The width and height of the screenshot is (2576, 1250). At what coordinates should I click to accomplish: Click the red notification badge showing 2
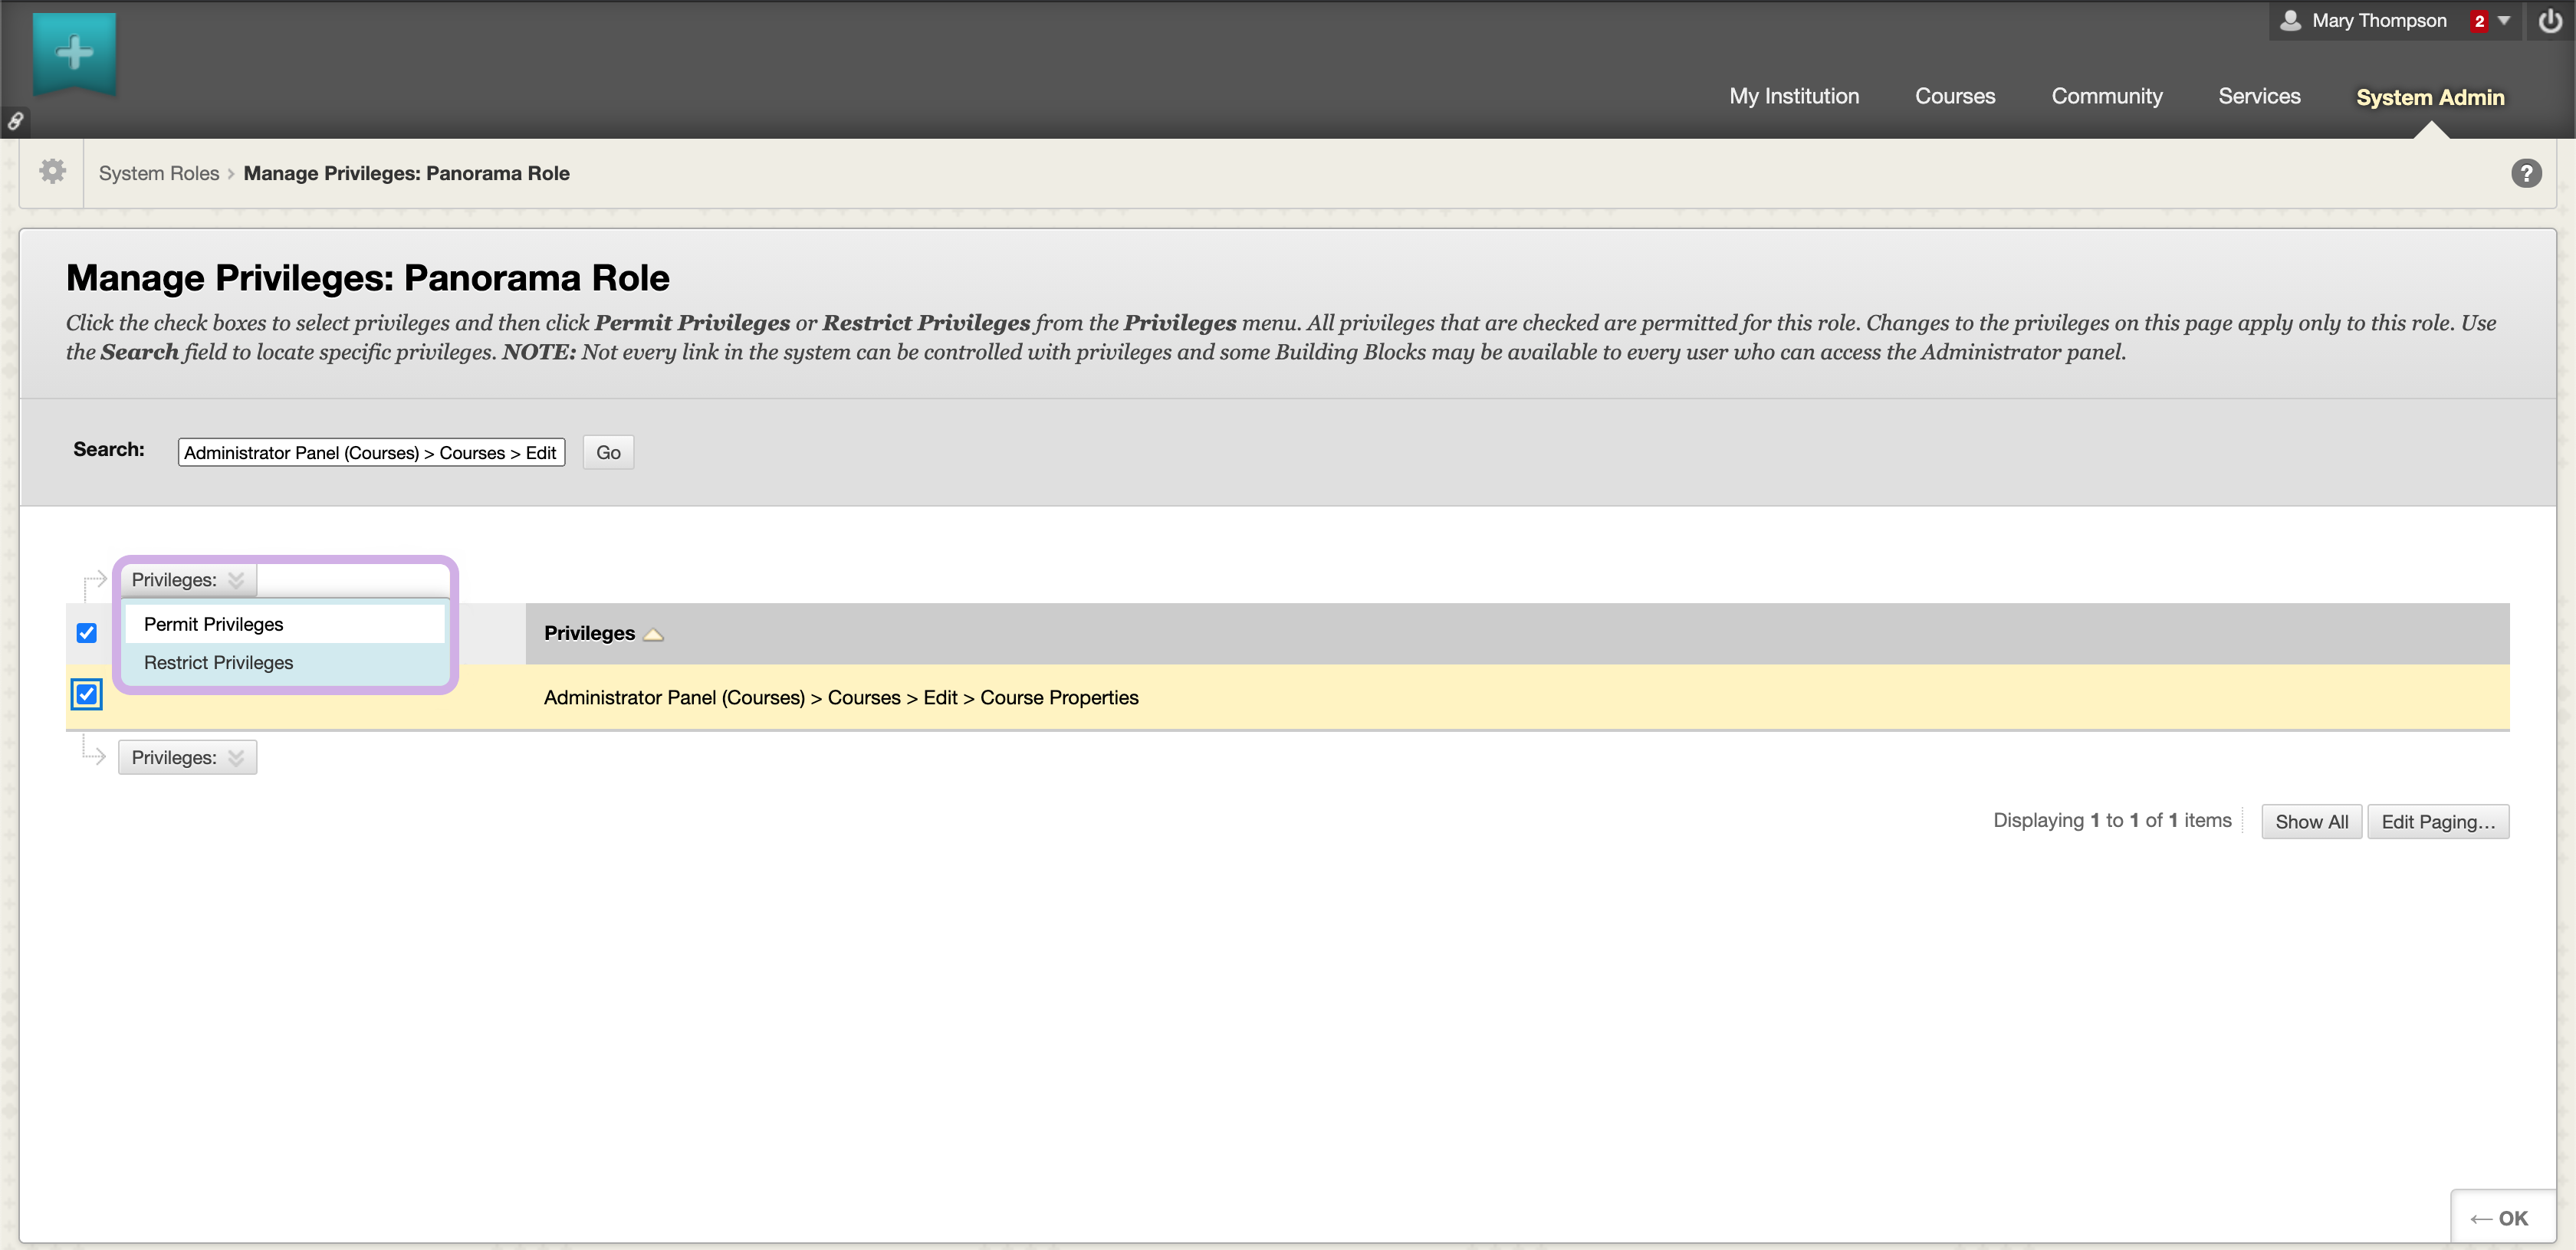tap(2479, 21)
